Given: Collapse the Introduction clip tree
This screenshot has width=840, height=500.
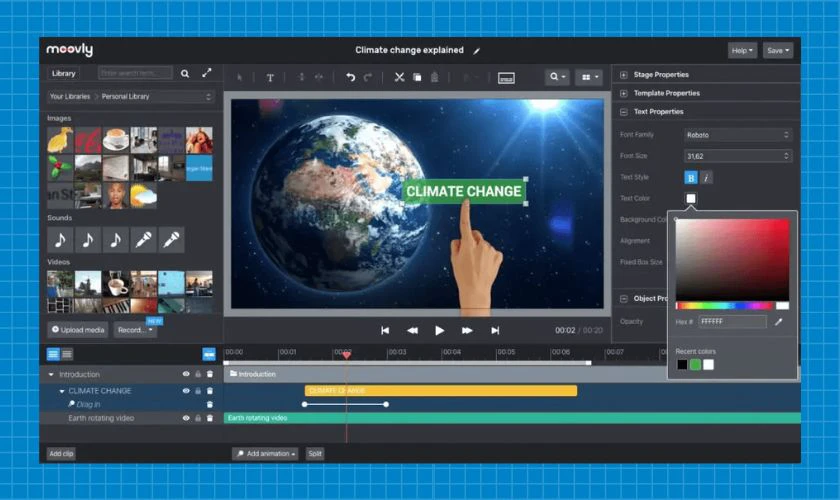Looking at the screenshot, I should [51, 375].
